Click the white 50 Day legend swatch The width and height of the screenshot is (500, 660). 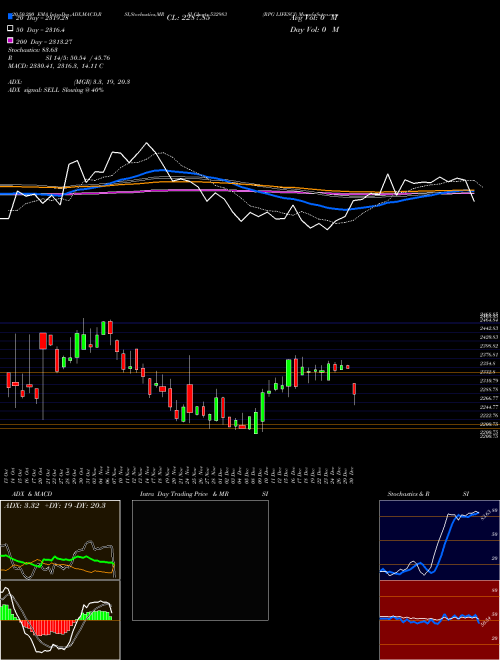10,29
